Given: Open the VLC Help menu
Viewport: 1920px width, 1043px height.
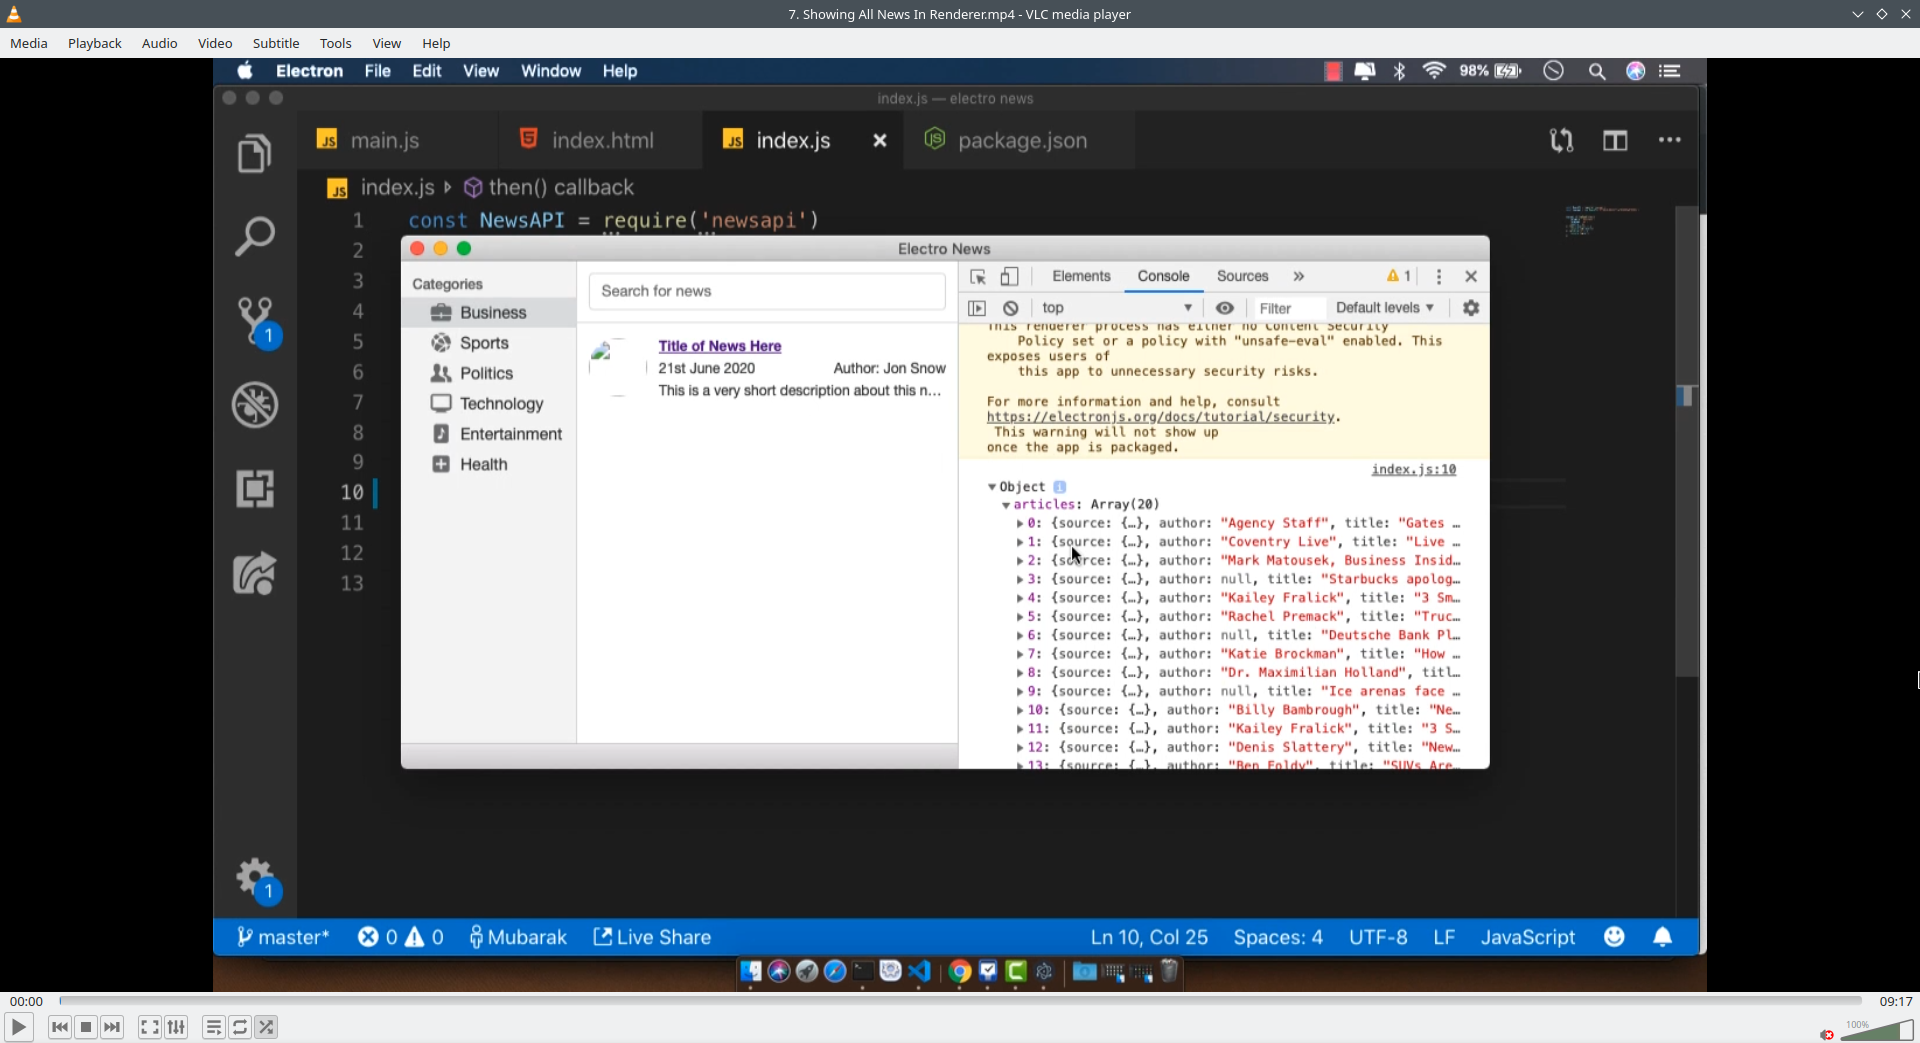Looking at the screenshot, I should tap(436, 43).
